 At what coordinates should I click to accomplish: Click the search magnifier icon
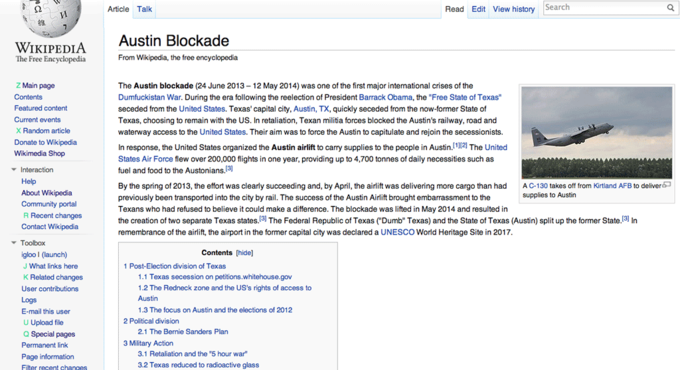click(x=670, y=8)
